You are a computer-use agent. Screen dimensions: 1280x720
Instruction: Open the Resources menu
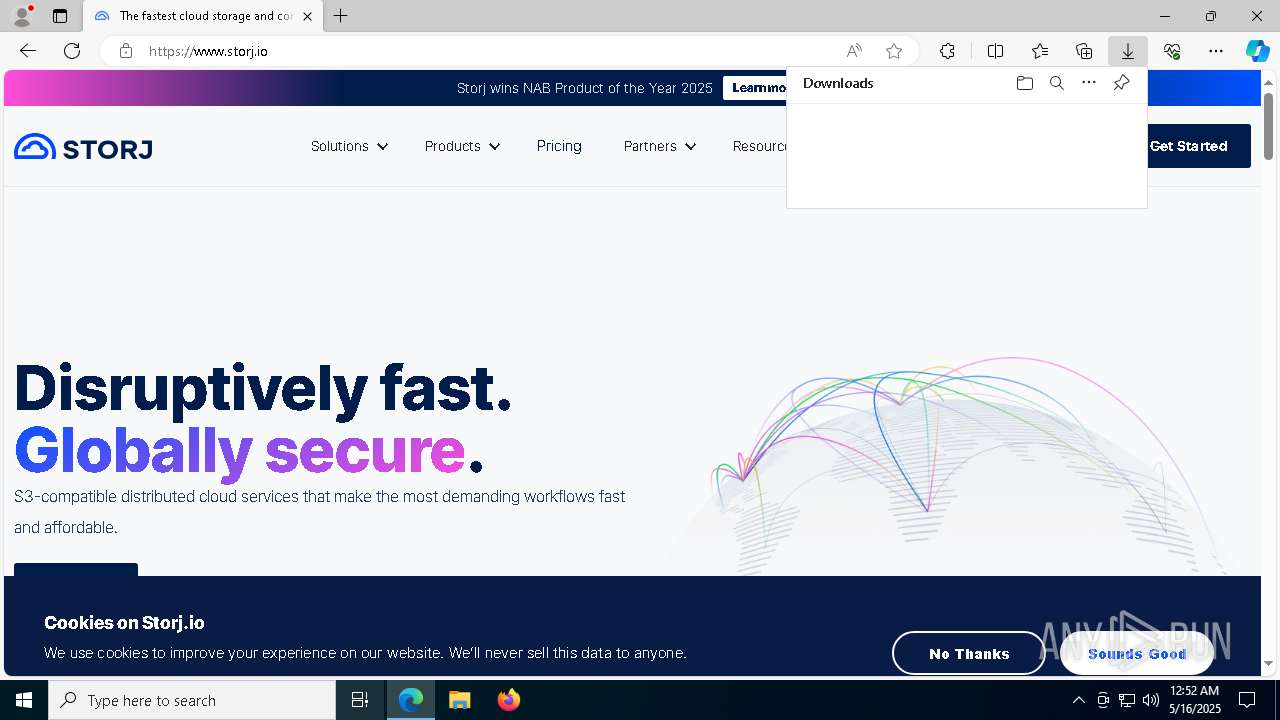[759, 146]
